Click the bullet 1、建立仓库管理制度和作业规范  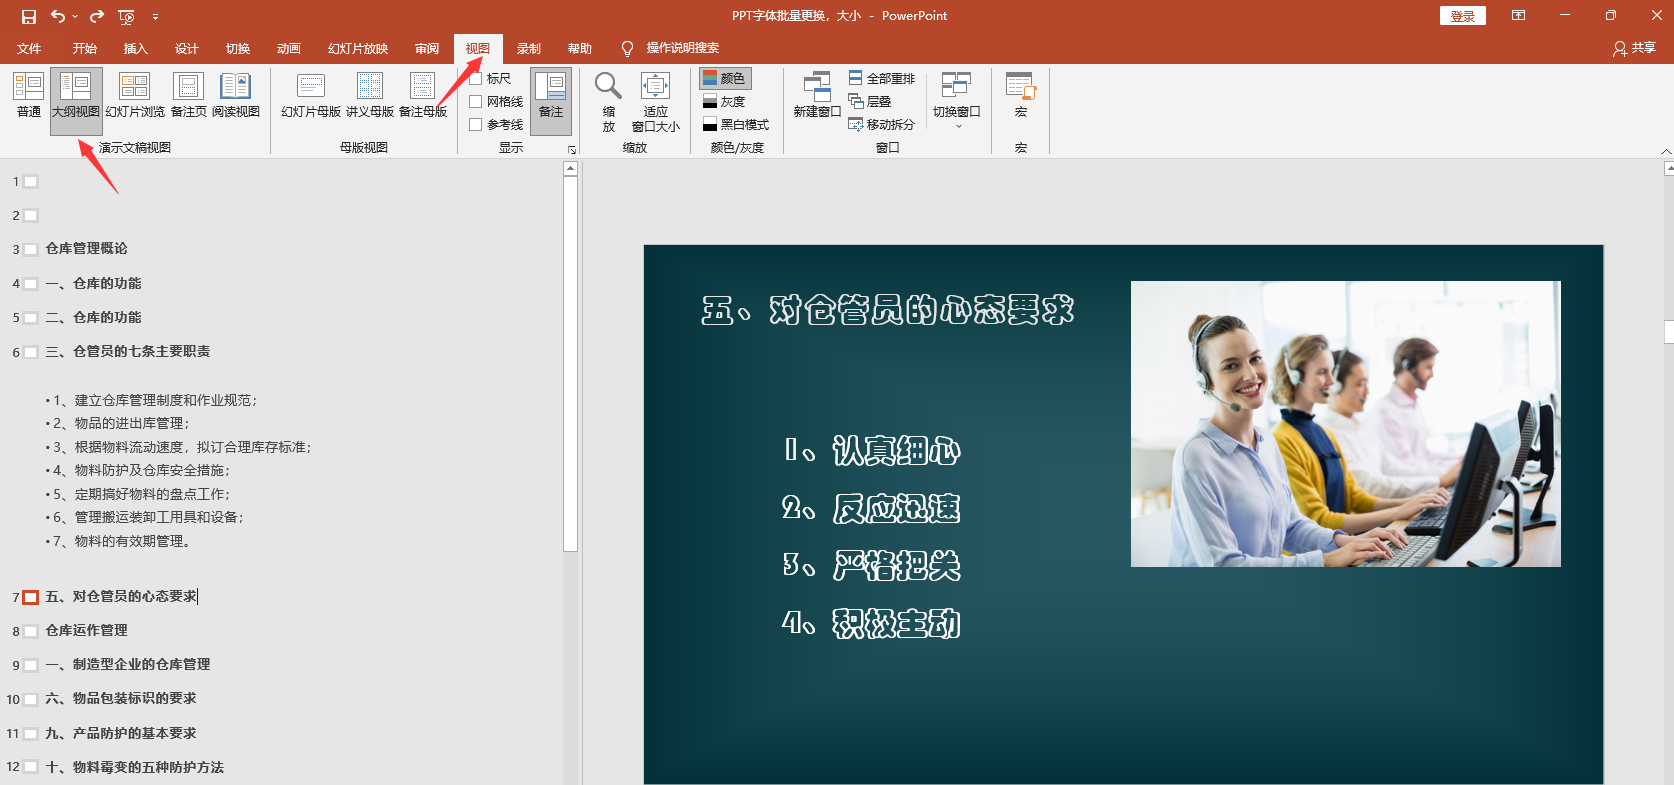click(152, 400)
